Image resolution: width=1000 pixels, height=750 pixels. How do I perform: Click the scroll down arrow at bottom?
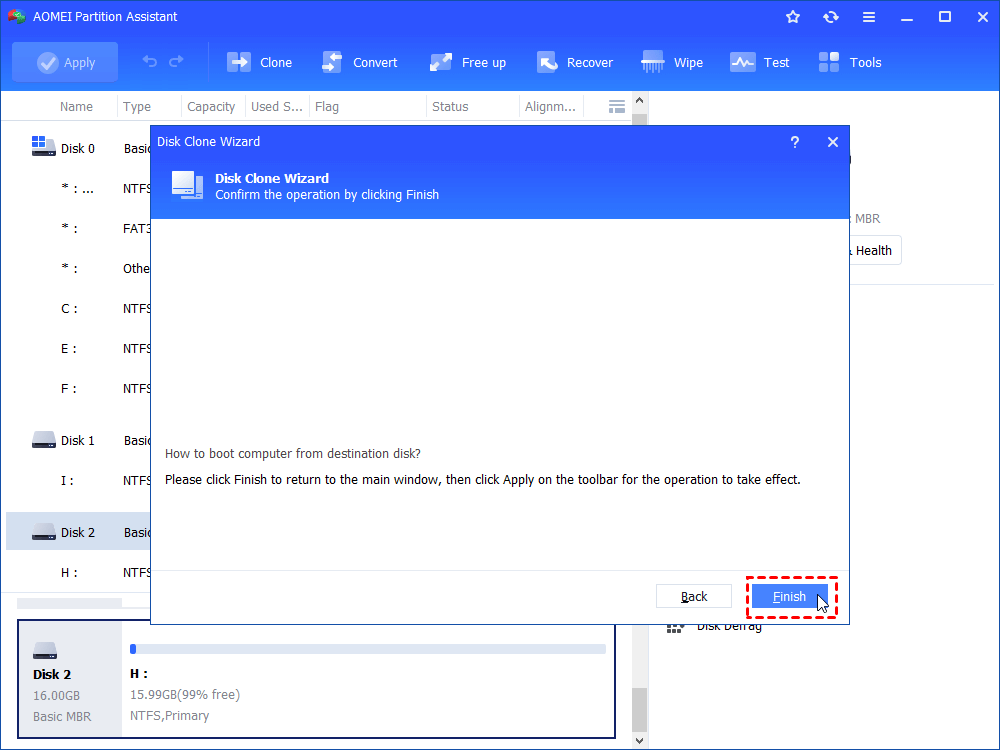pos(640,741)
